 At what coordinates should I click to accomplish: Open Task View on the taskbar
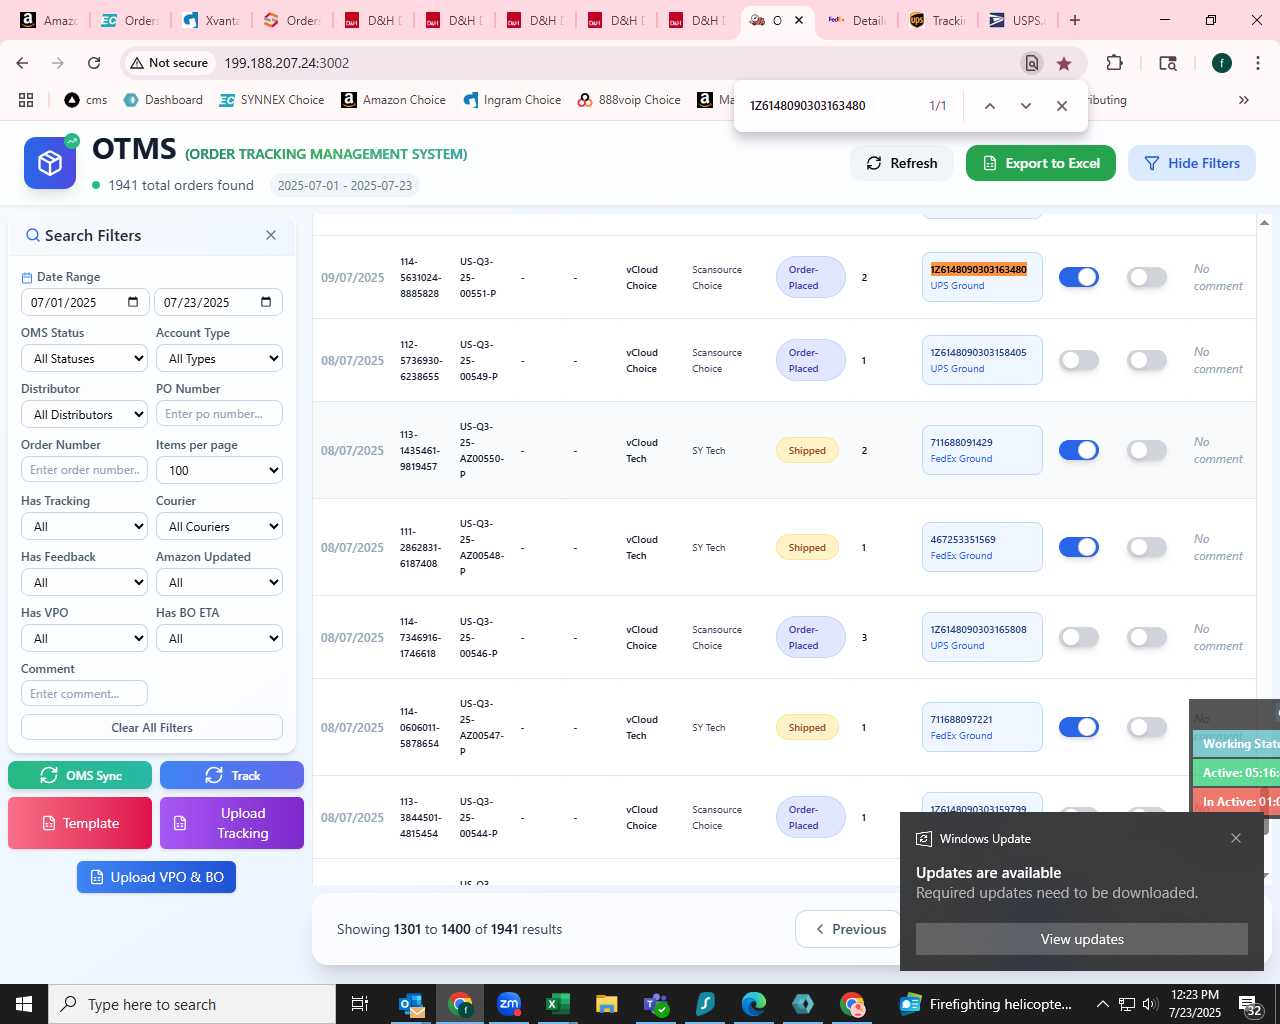click(x=360, y=1004)
